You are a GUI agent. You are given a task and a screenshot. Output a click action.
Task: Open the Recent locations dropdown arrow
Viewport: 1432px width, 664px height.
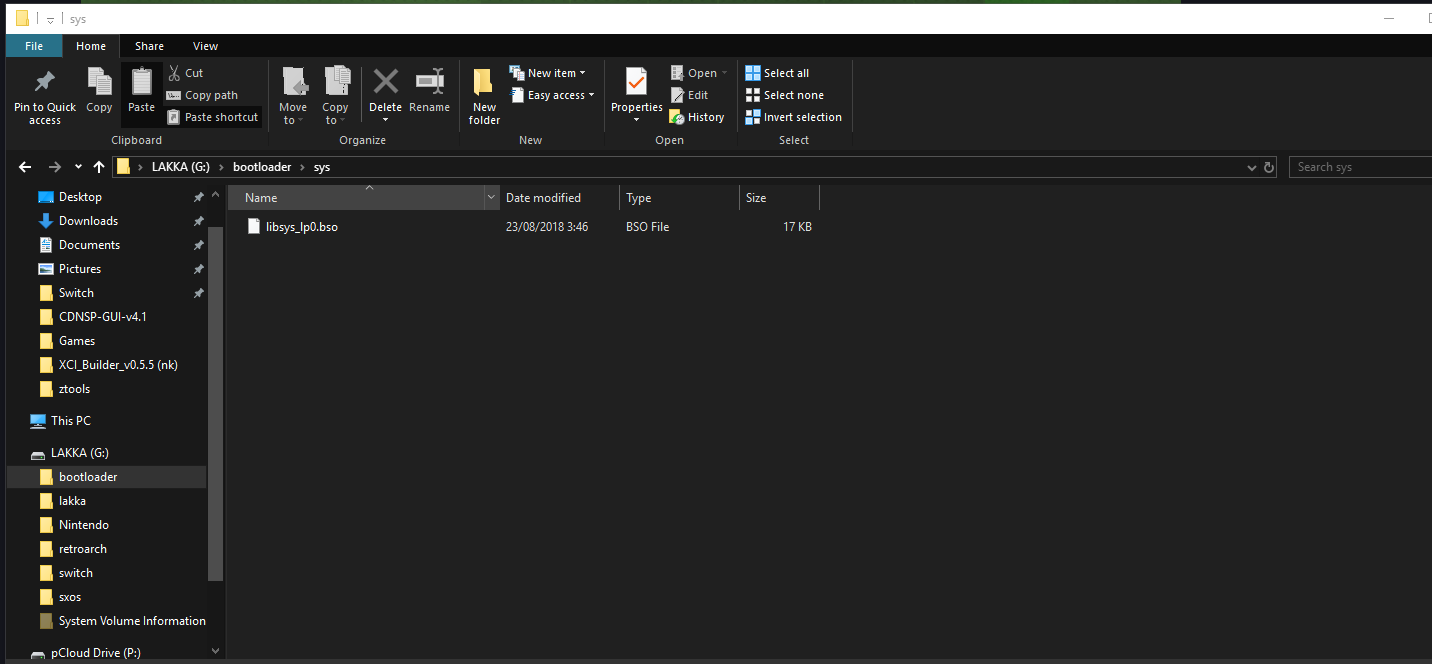point(78,167)
